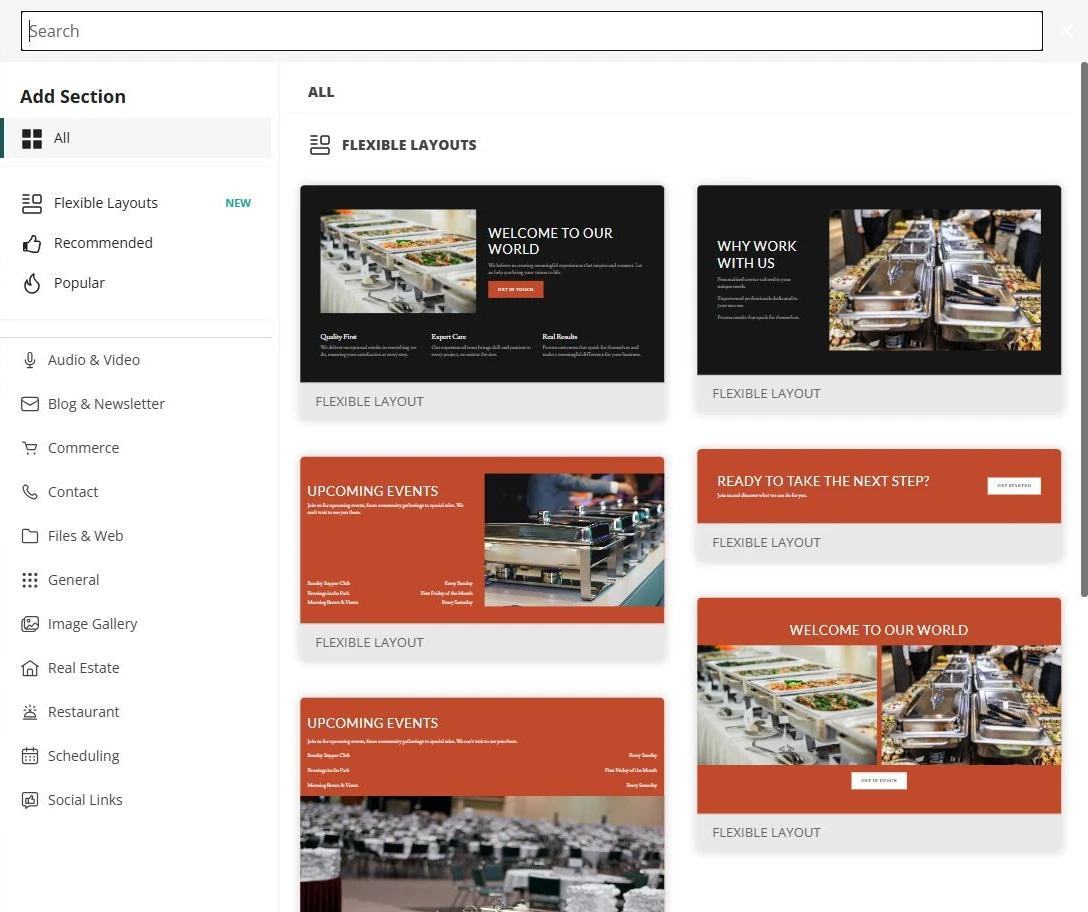Choose Upcoming Events layout with banquet hall photo
Viewport: 1088px width, 912px height.
(x=482, y=805)
